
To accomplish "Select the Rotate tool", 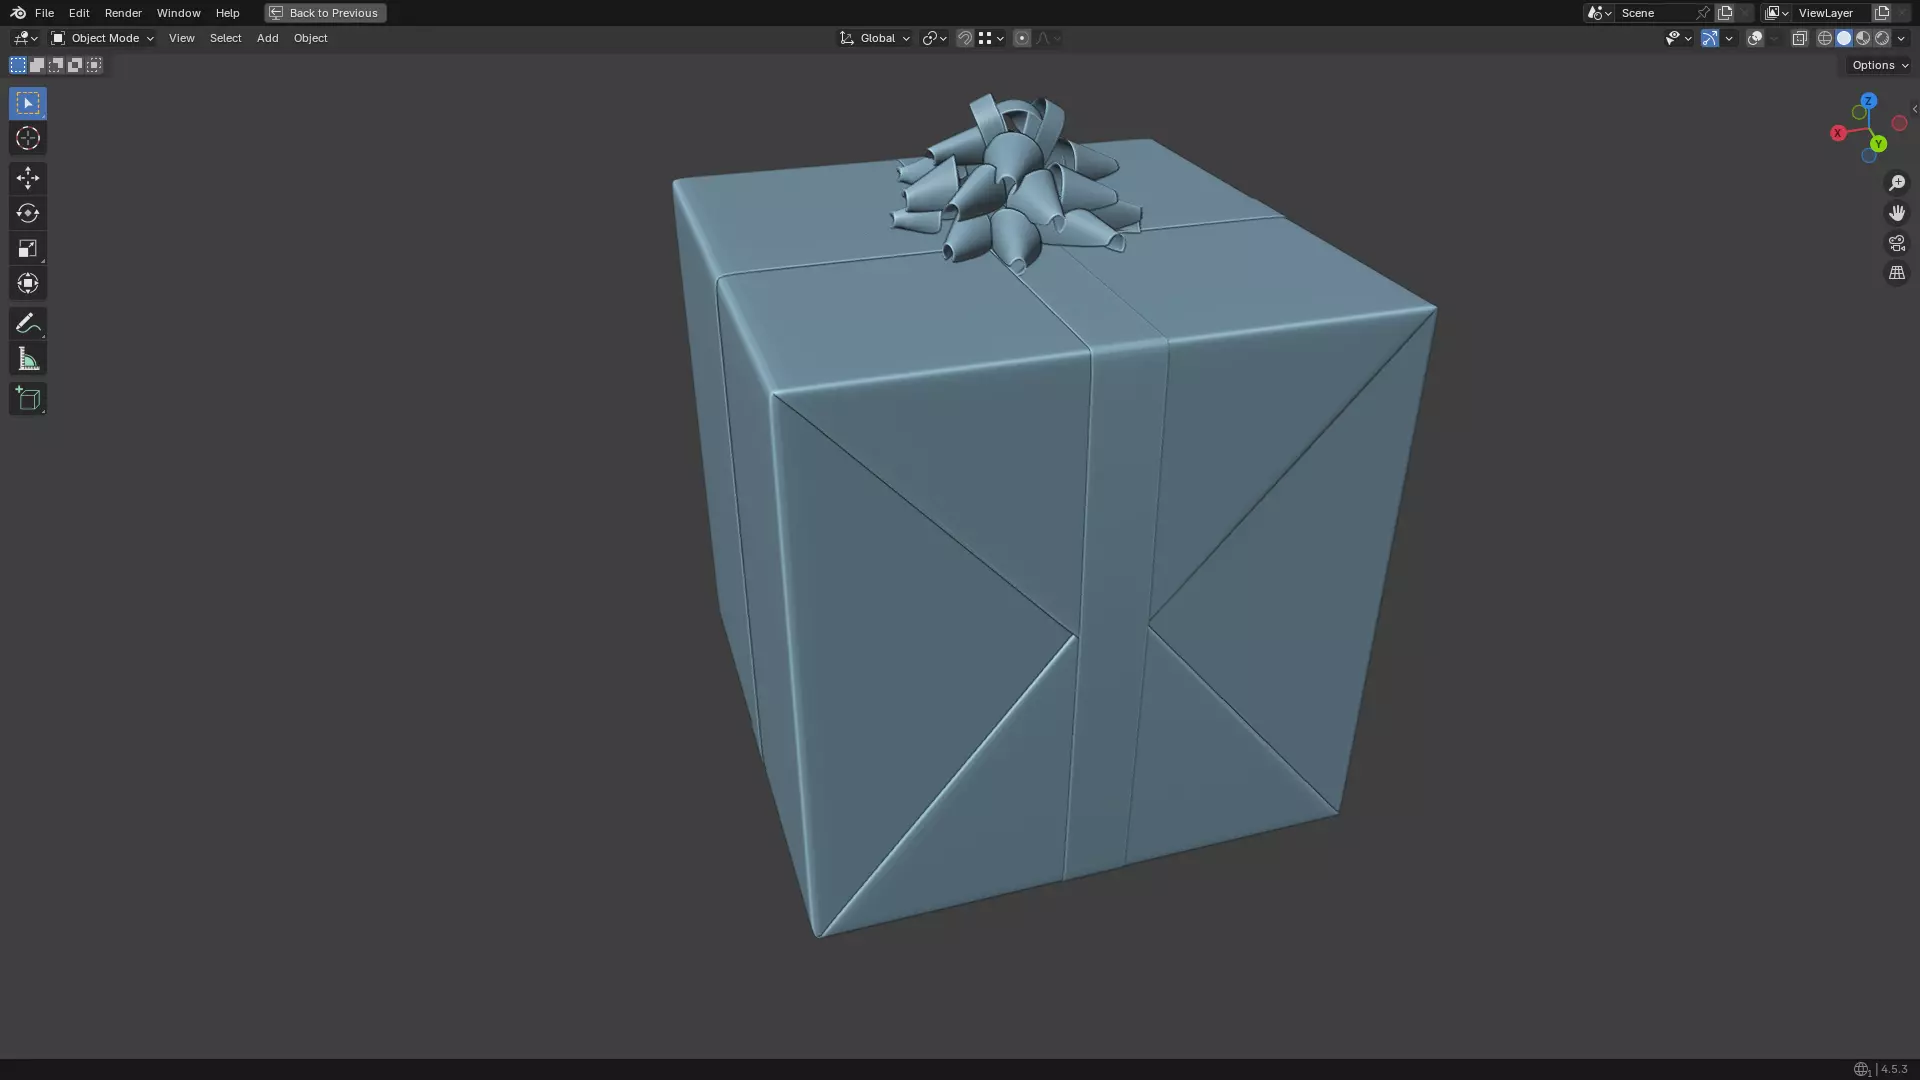I will tap(28, 213).
